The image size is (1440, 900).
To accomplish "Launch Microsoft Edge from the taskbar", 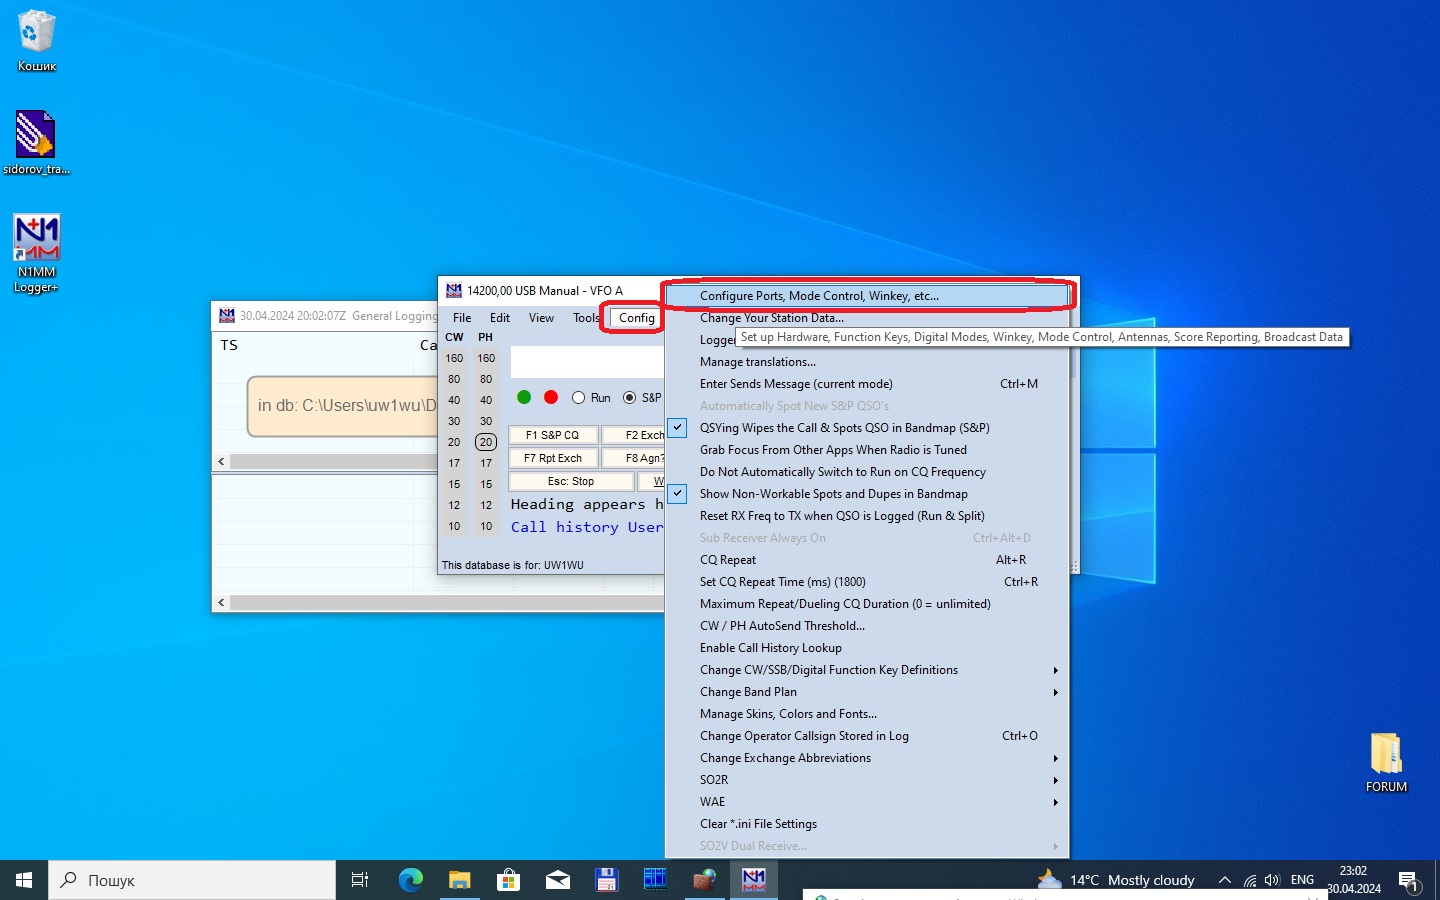I will [x=410, y=880].
